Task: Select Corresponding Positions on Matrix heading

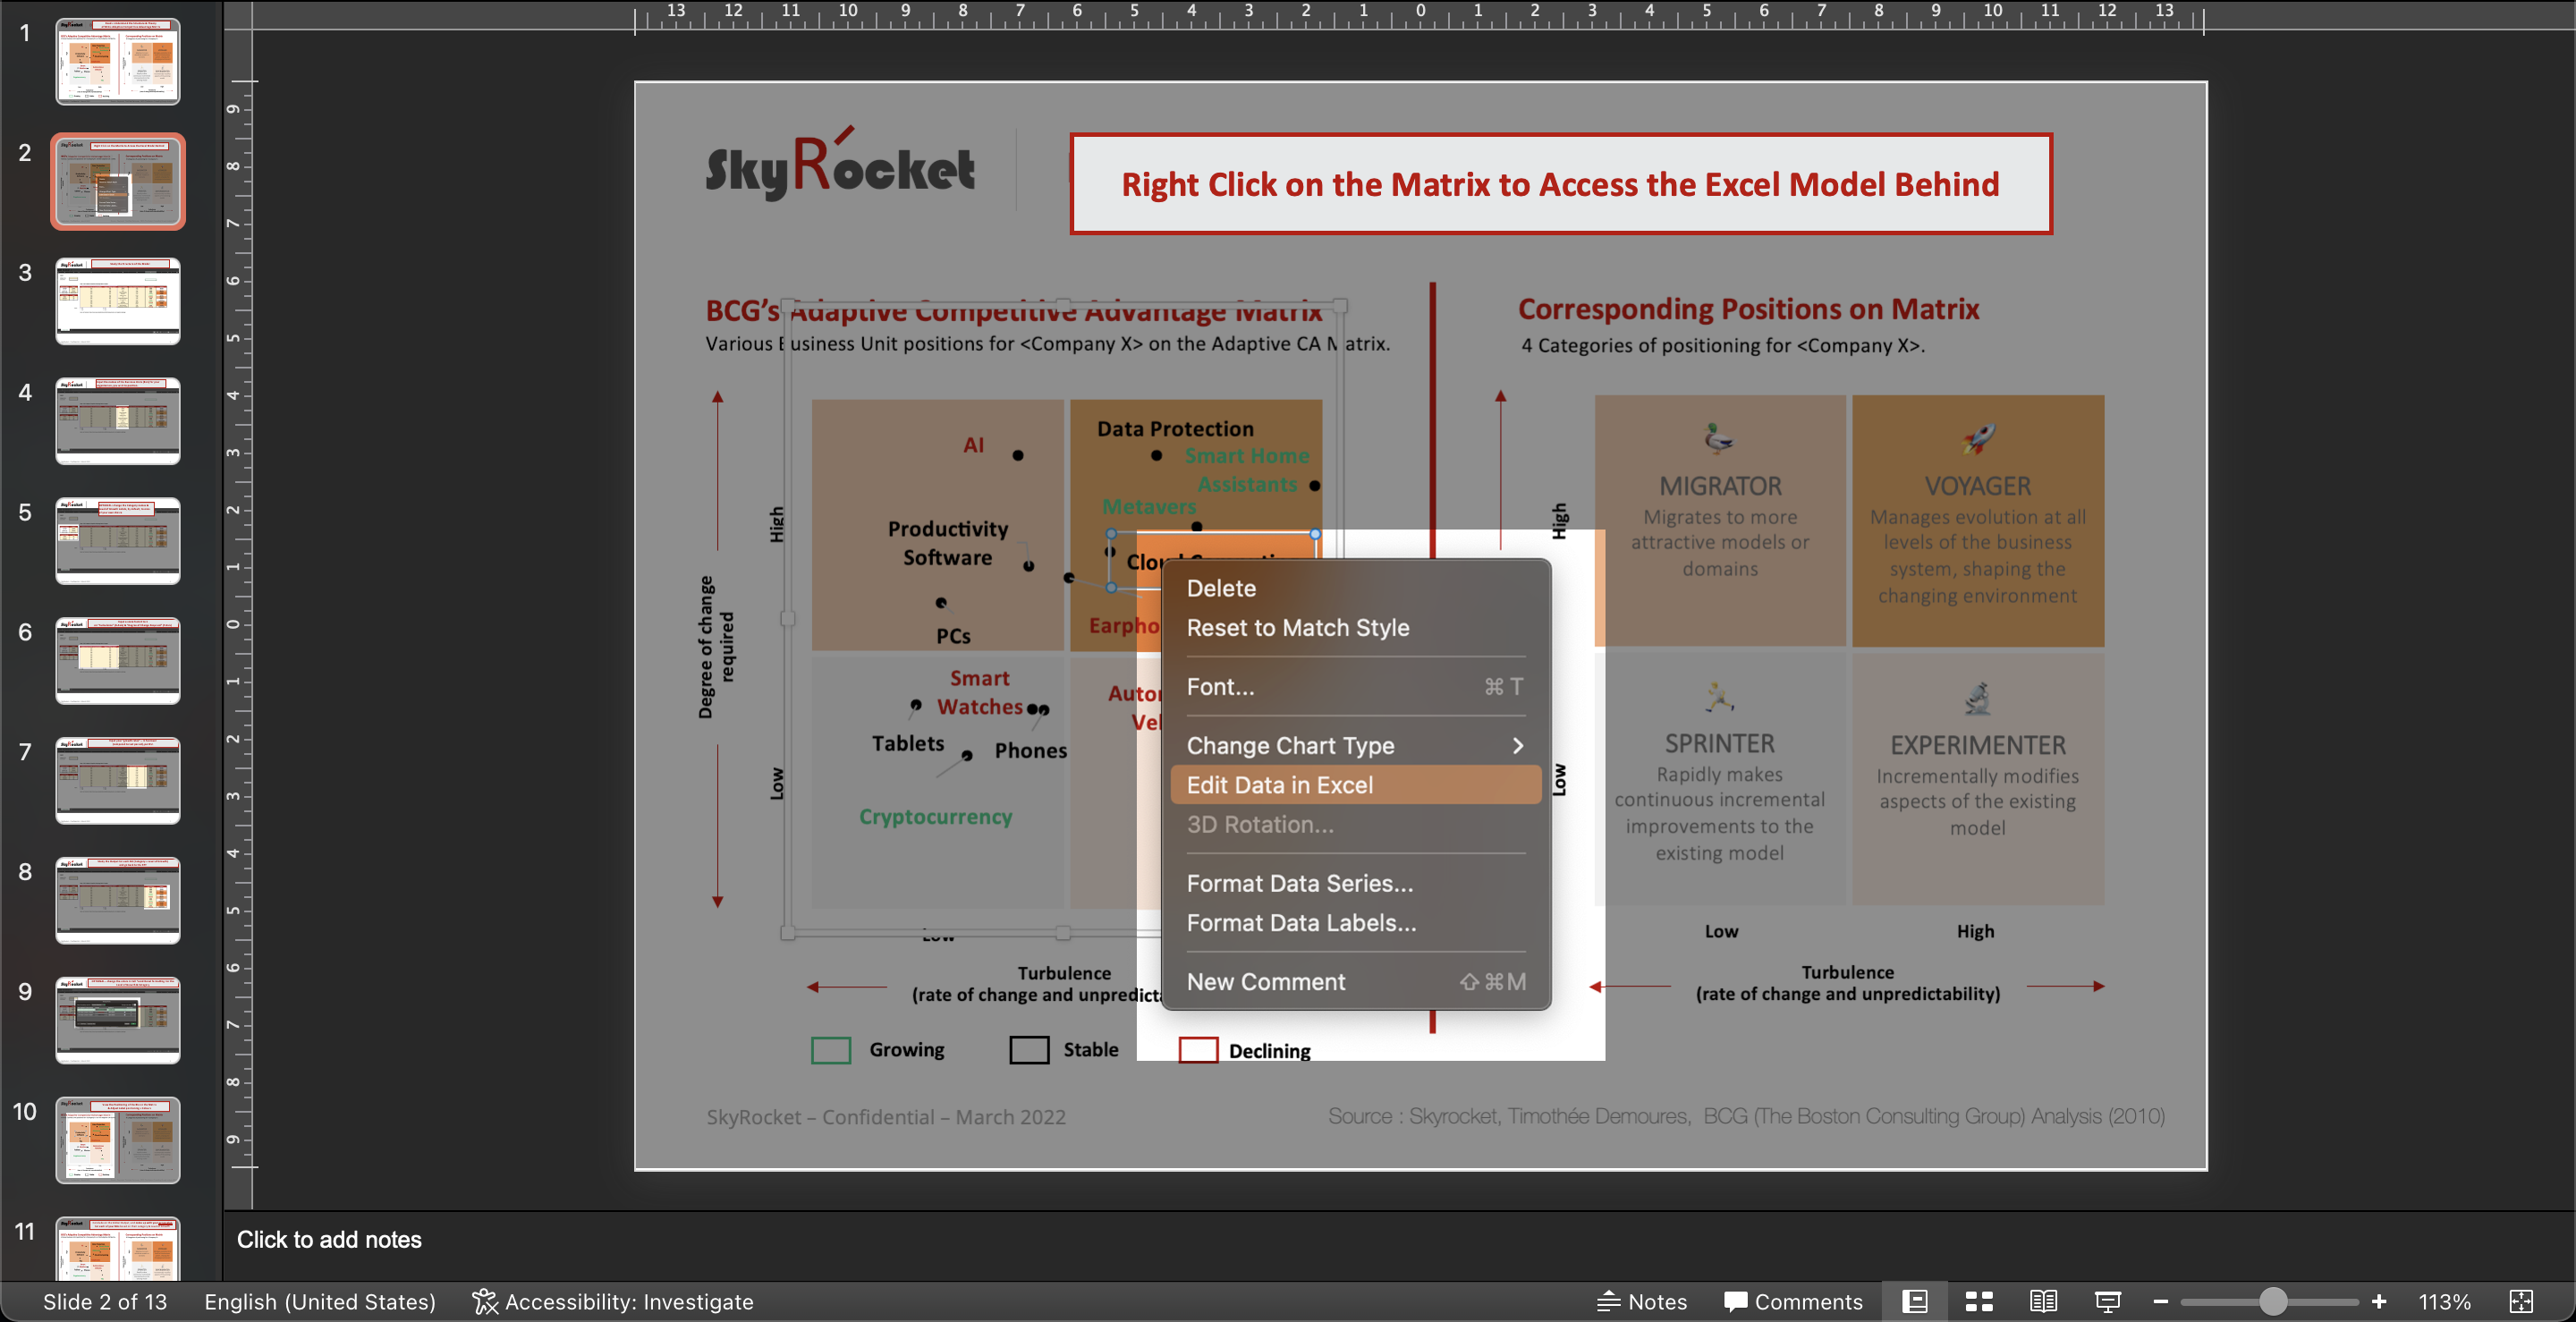Action: 1748,309
